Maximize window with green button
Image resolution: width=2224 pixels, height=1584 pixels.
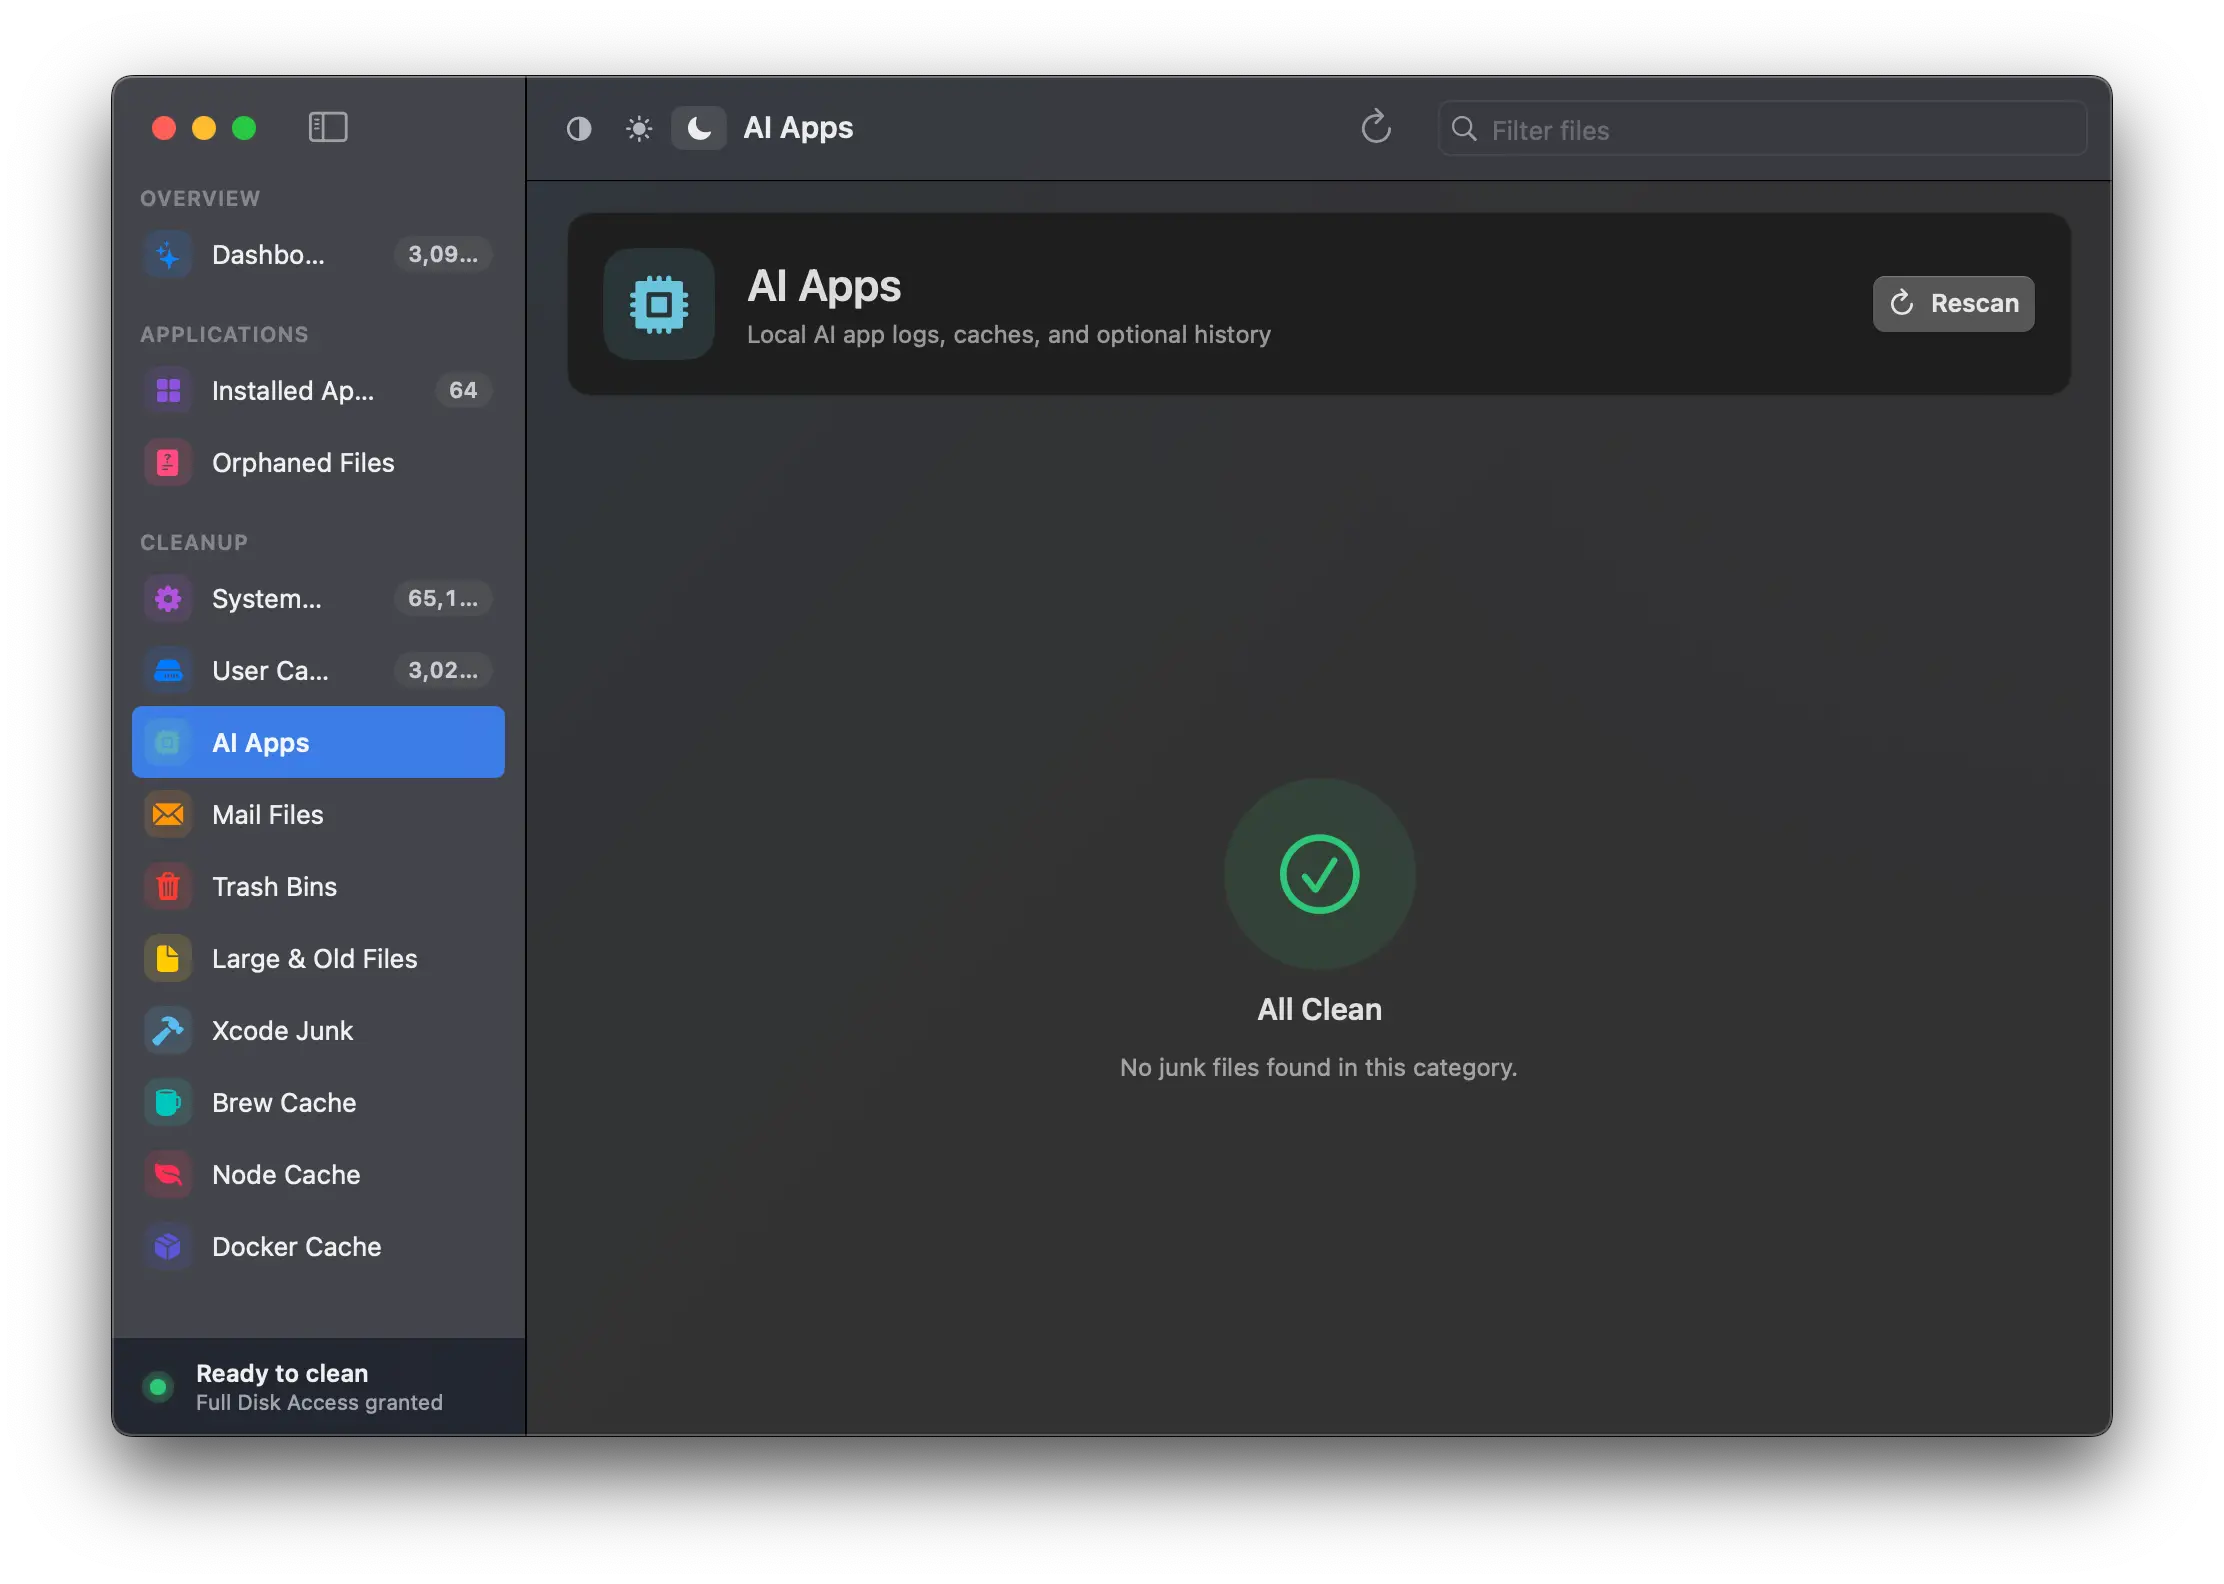pyautogui.click(x=244, y=128)
